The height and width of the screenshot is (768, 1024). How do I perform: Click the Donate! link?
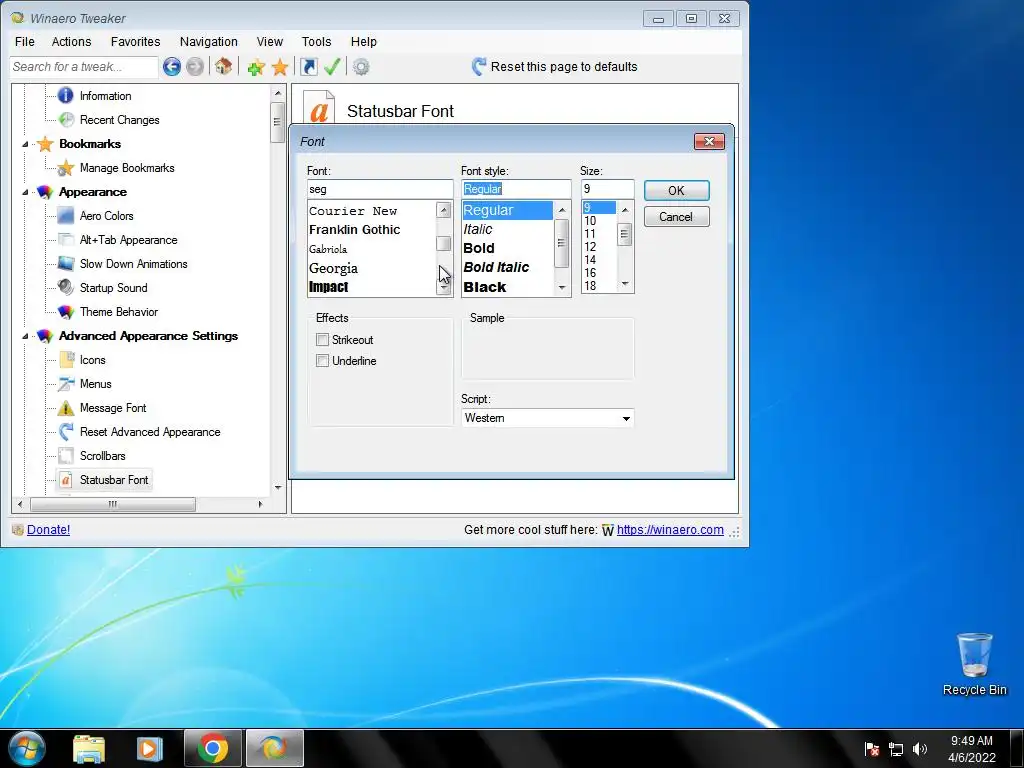tap(48, 530)
